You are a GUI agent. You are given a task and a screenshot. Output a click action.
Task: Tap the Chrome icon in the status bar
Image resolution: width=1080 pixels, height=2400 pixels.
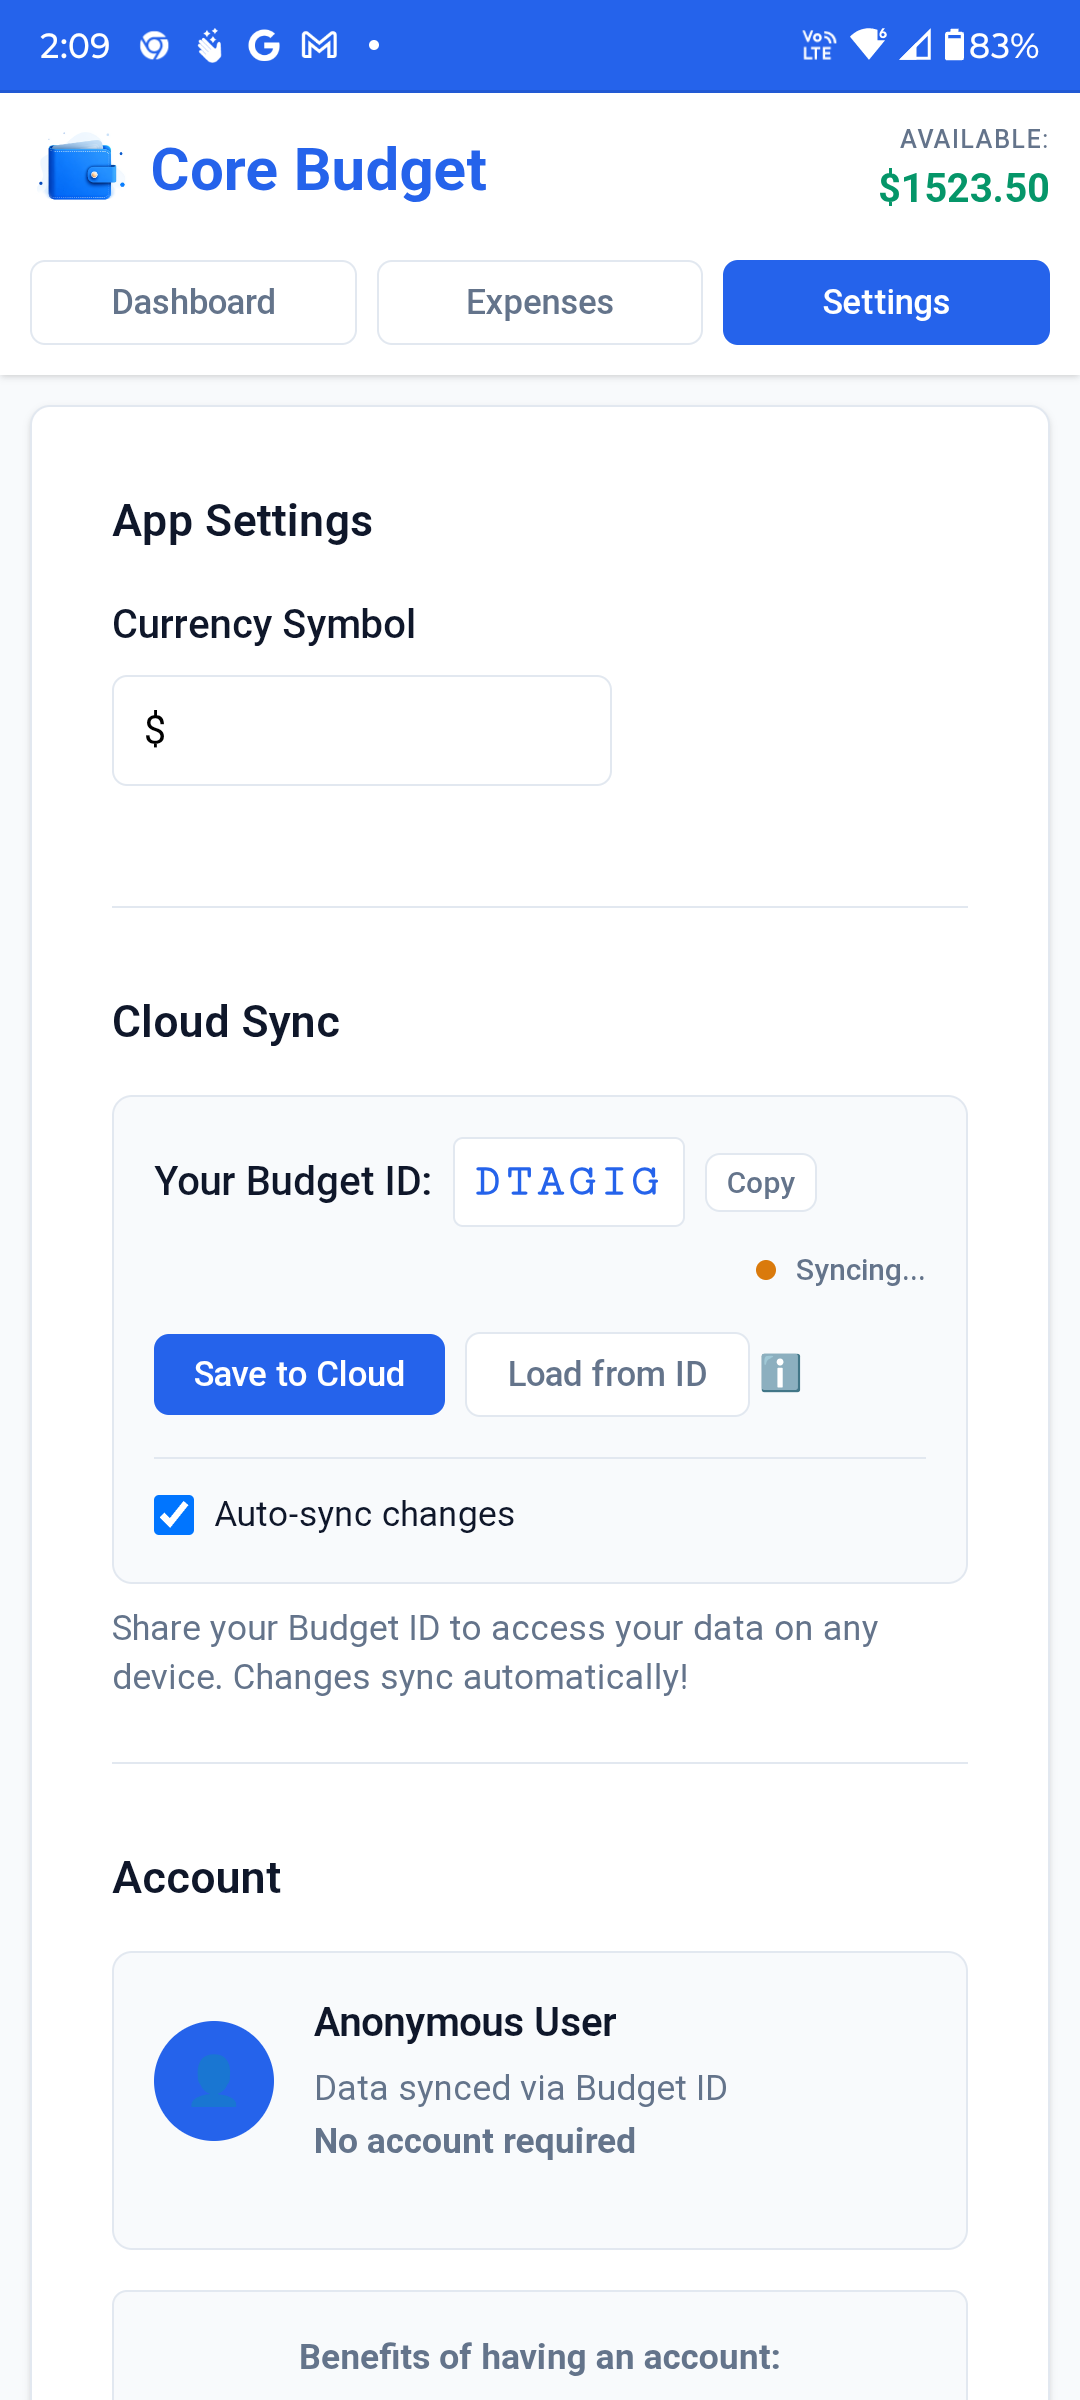click(x=154, y=46)
